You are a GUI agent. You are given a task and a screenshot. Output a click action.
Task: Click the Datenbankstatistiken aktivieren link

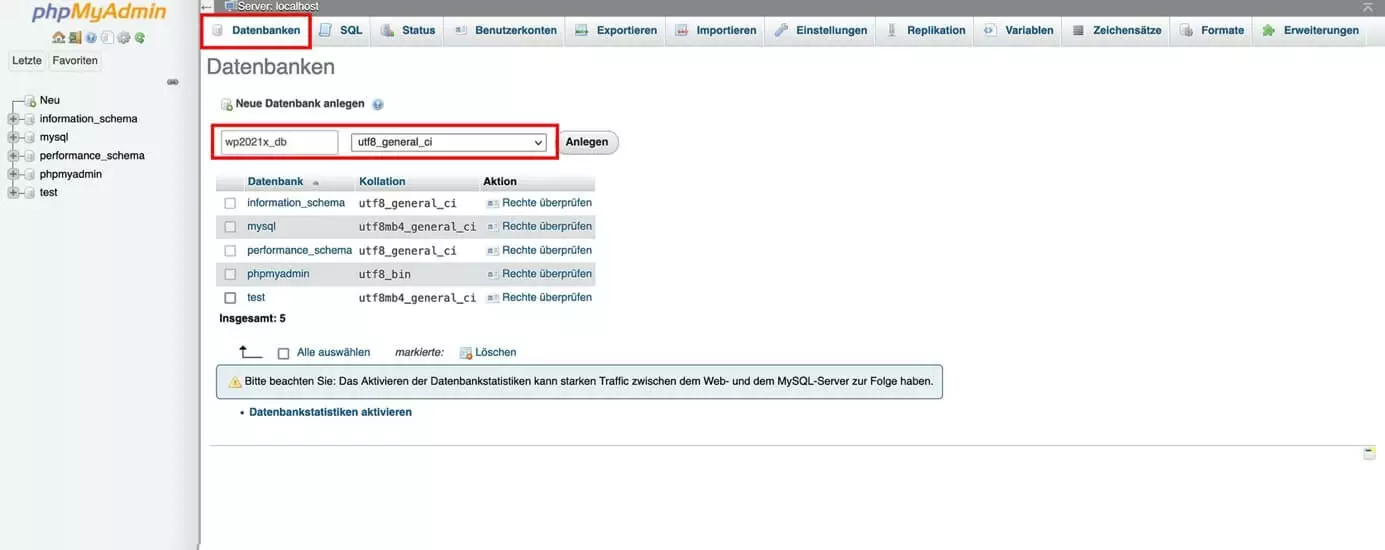click(330, 412)
